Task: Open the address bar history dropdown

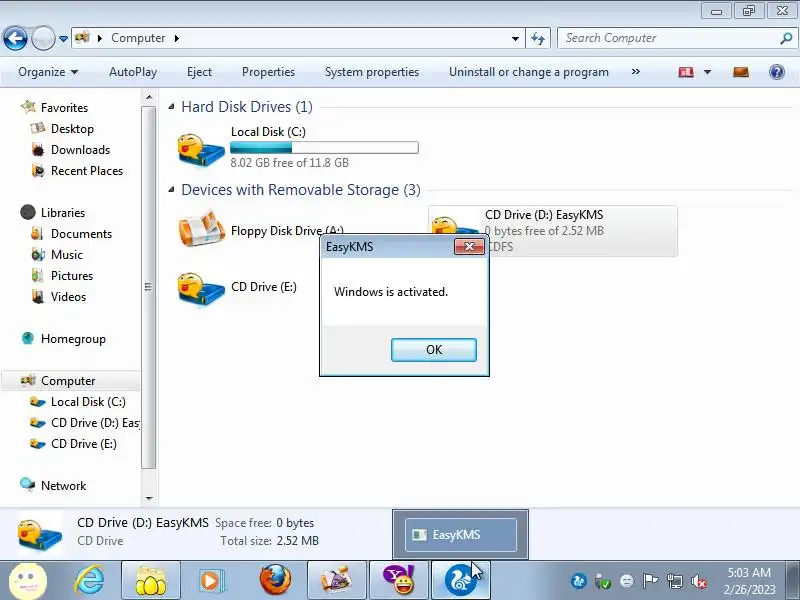Action: (x=515, y=38)
